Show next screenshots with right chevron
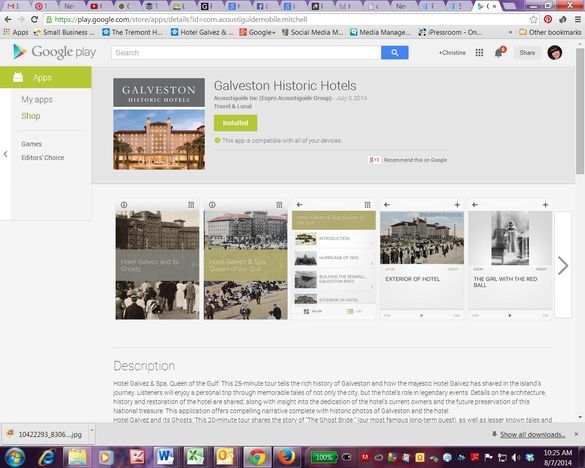Screen dimensions: 585x468 pos(563,265)
